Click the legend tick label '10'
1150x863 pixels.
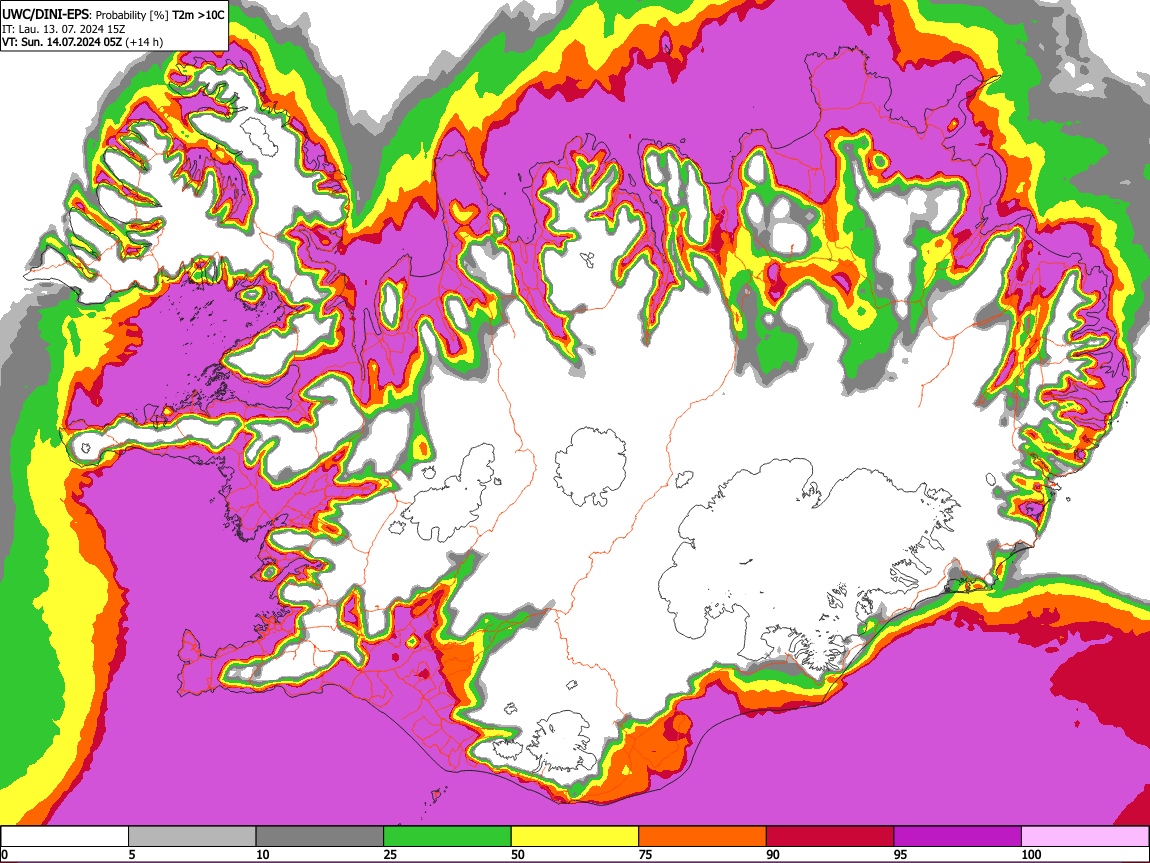point(263,854)
